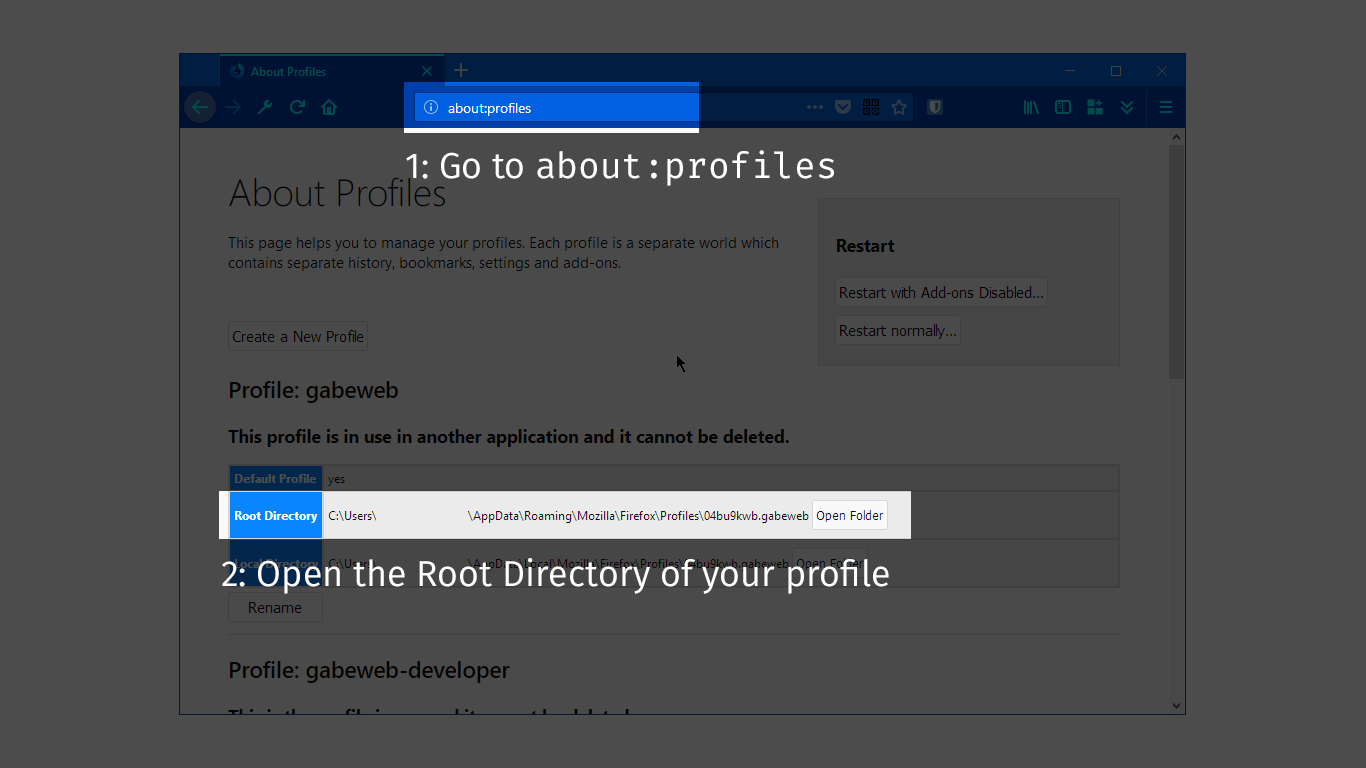Click Restart with Add-ons Disabled button
The width and height of the screenshot is (1366, 768).
point(941,293)
